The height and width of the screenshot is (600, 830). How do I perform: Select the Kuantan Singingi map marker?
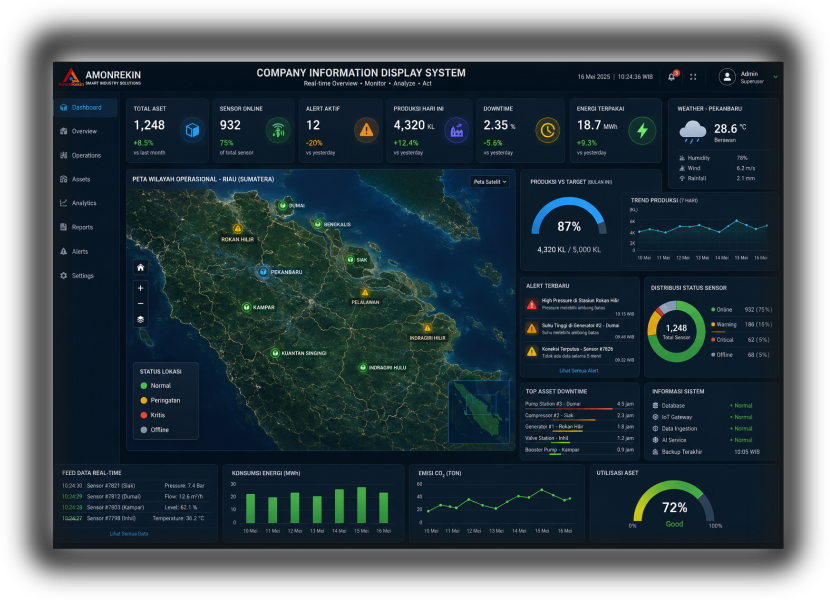click(x=275, y=353)
